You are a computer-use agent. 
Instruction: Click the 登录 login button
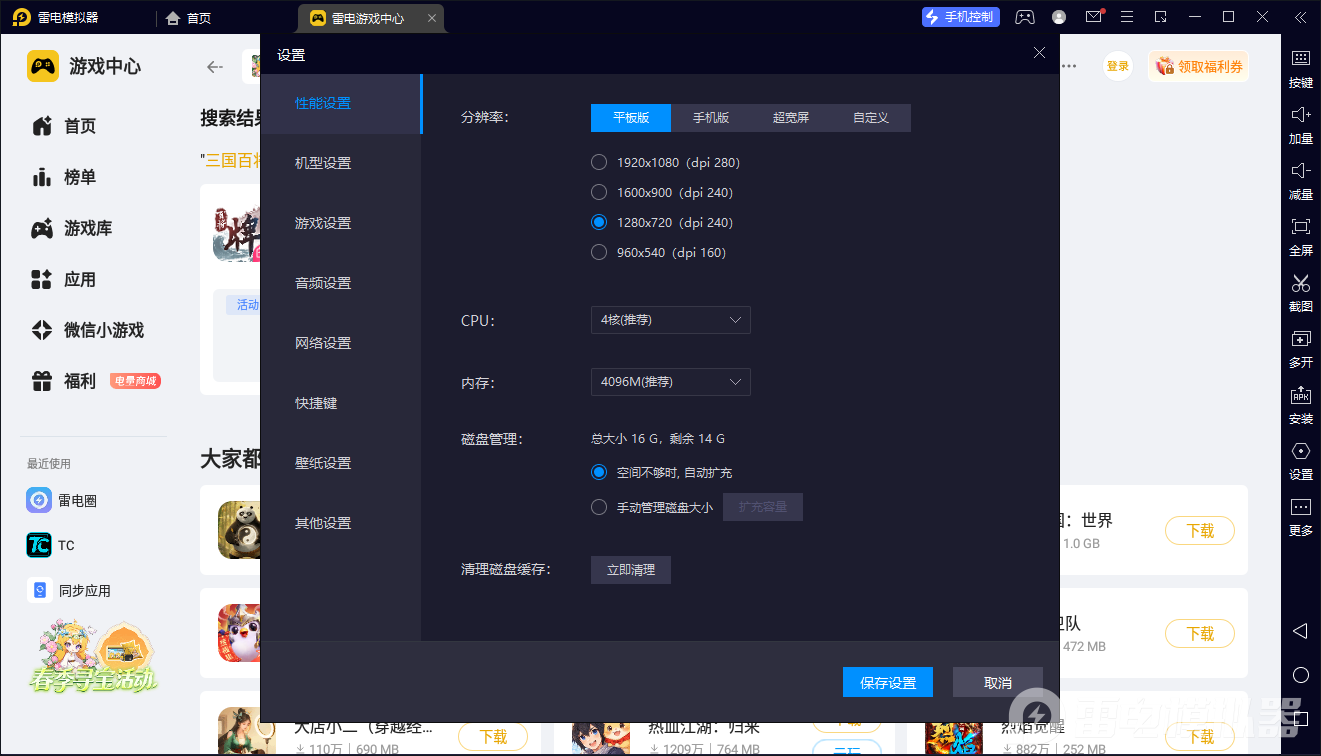[x=1118, y=66]
